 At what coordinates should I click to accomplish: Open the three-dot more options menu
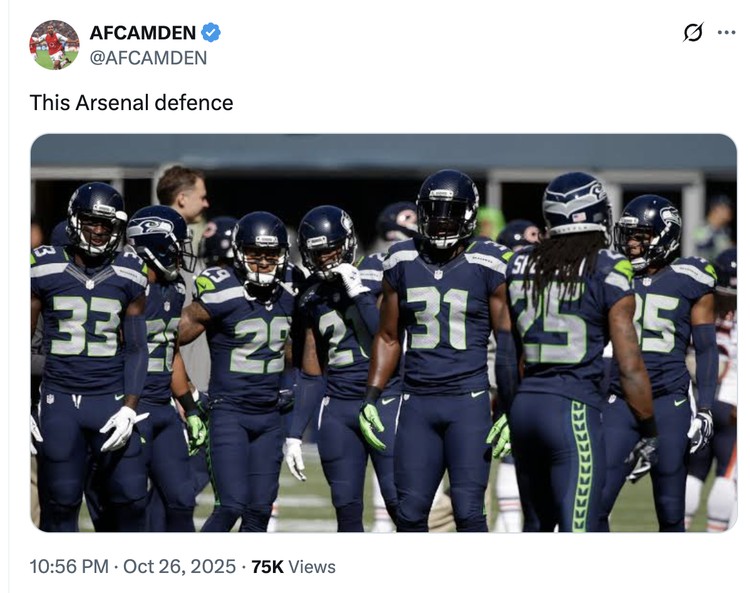click(x=727, y=32)
